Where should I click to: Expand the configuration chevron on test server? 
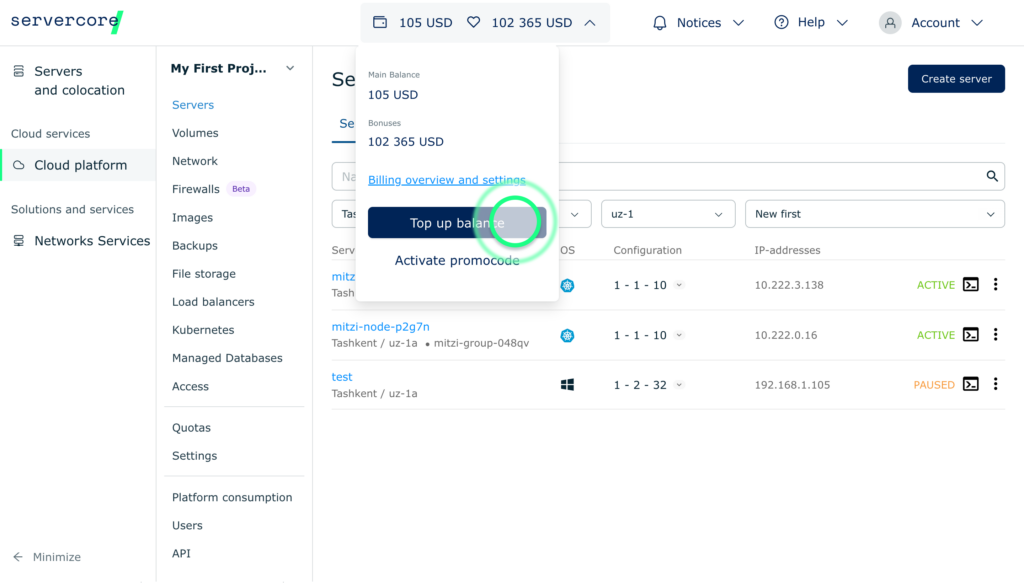point(679,383)
